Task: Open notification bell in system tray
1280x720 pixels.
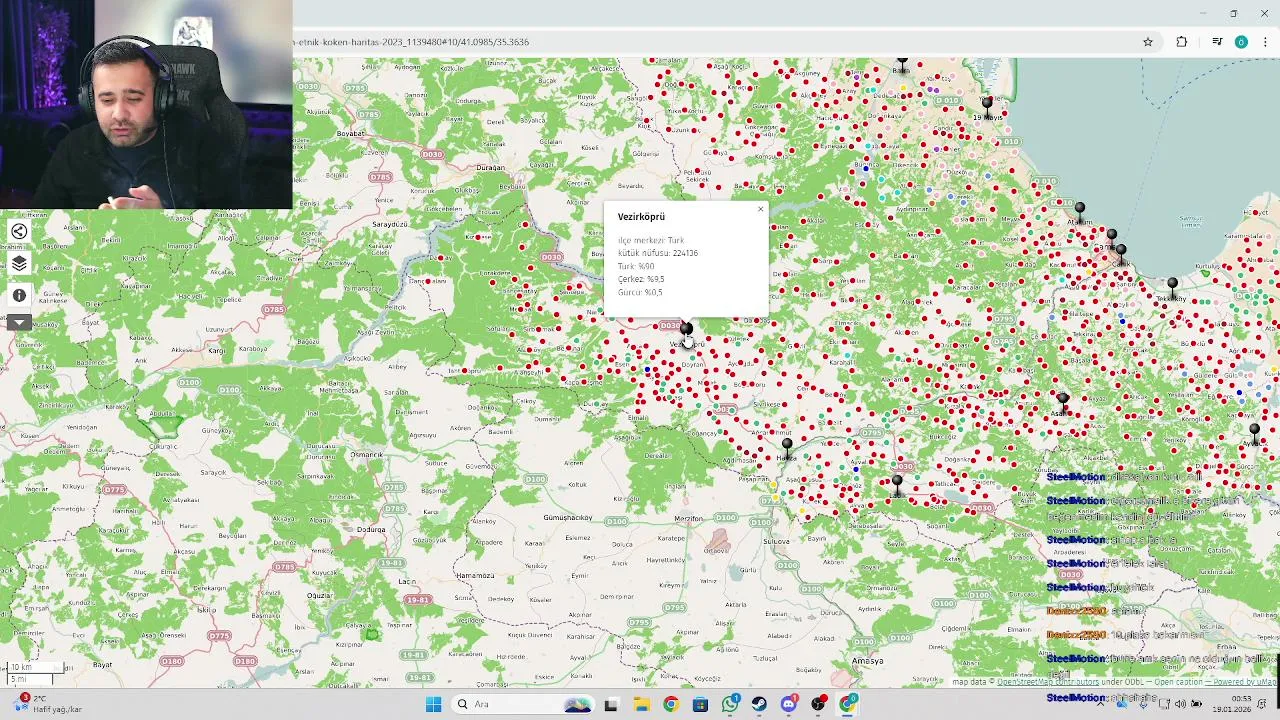Action: [x=1263, y=704]
